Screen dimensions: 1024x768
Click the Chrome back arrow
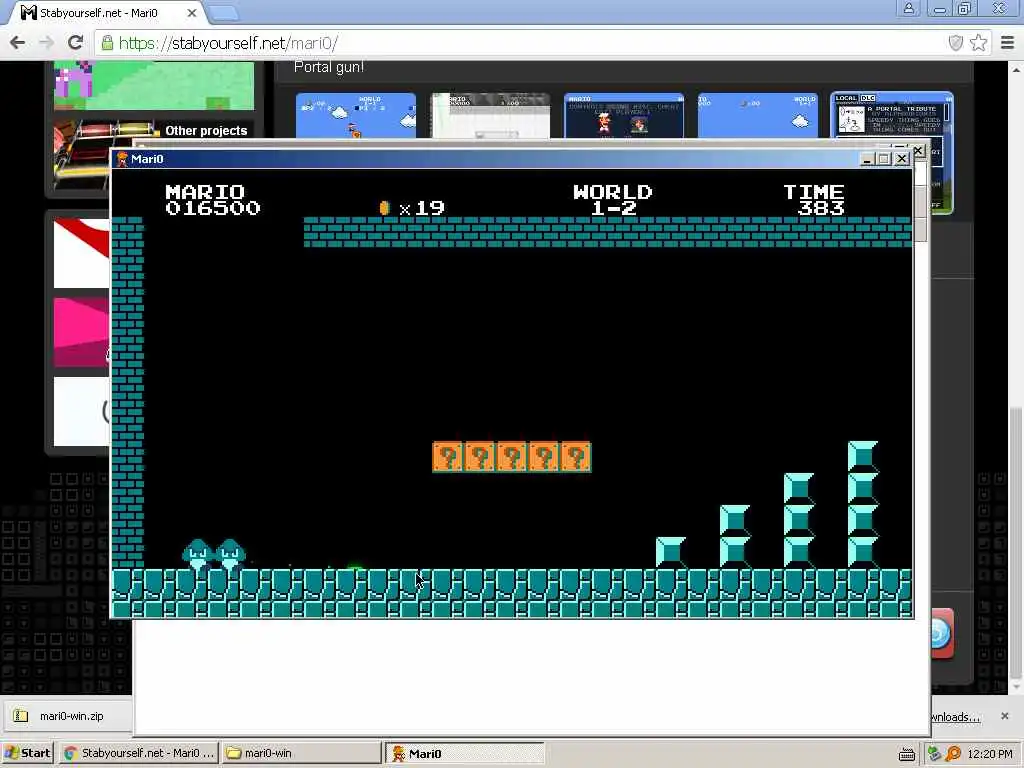[x=18, y=43]
